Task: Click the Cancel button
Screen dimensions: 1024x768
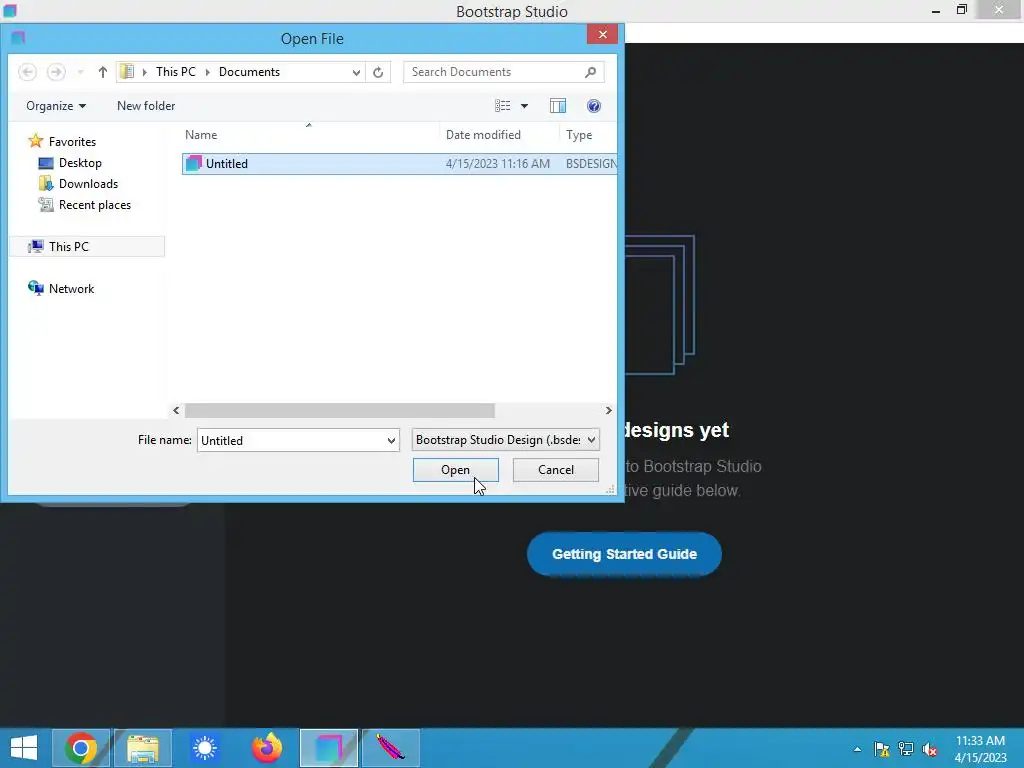Action: point(556,470)
